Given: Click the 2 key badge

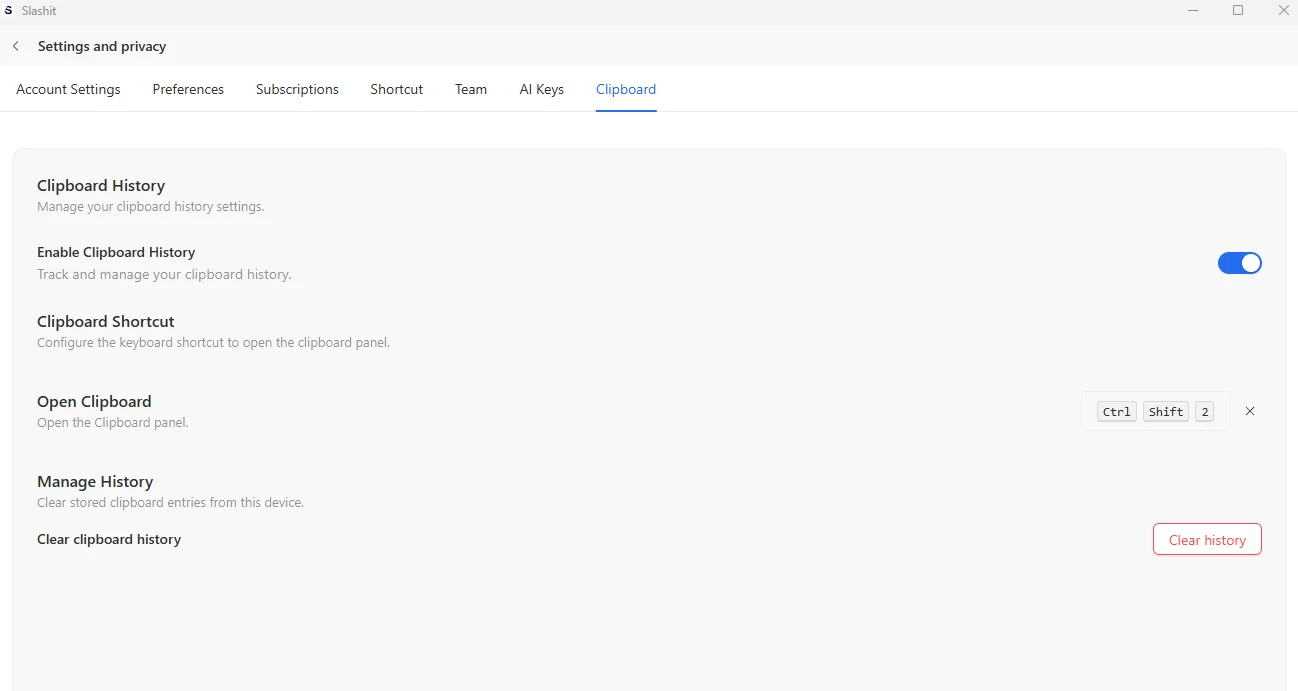Looking at the screenshot, I should pyautogui.click(x=1204, y=412).
